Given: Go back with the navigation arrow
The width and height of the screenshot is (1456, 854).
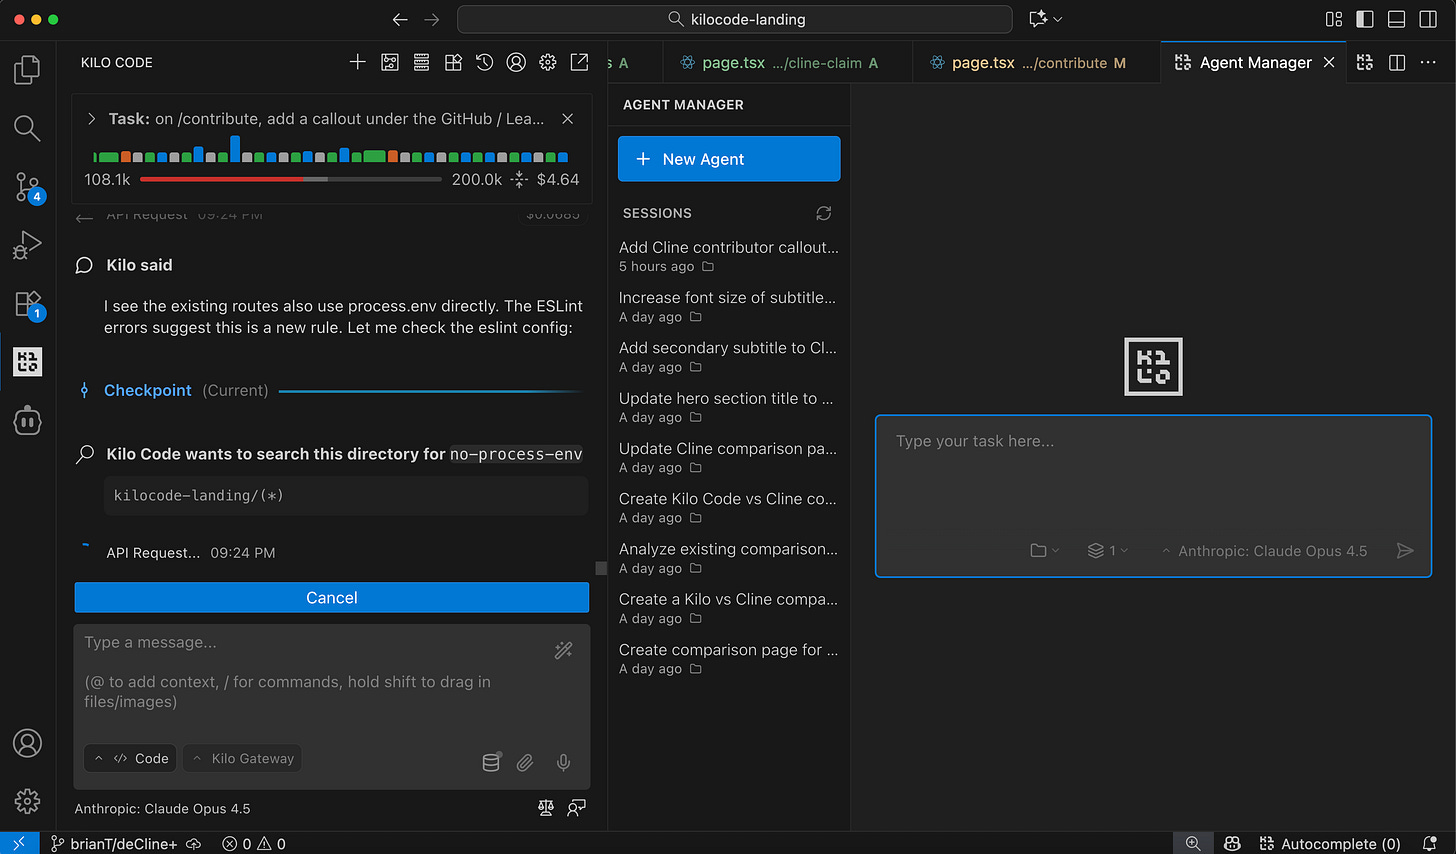Looking at the screenshot, I should tap(400, 19).
